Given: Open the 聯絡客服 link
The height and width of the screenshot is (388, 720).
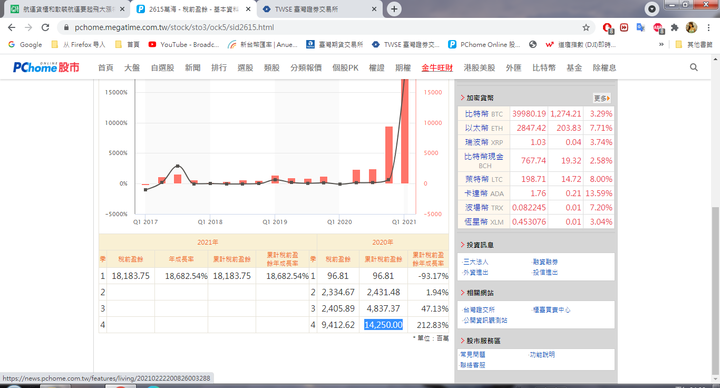Looking at the screenshot, I should coord(472,365).
